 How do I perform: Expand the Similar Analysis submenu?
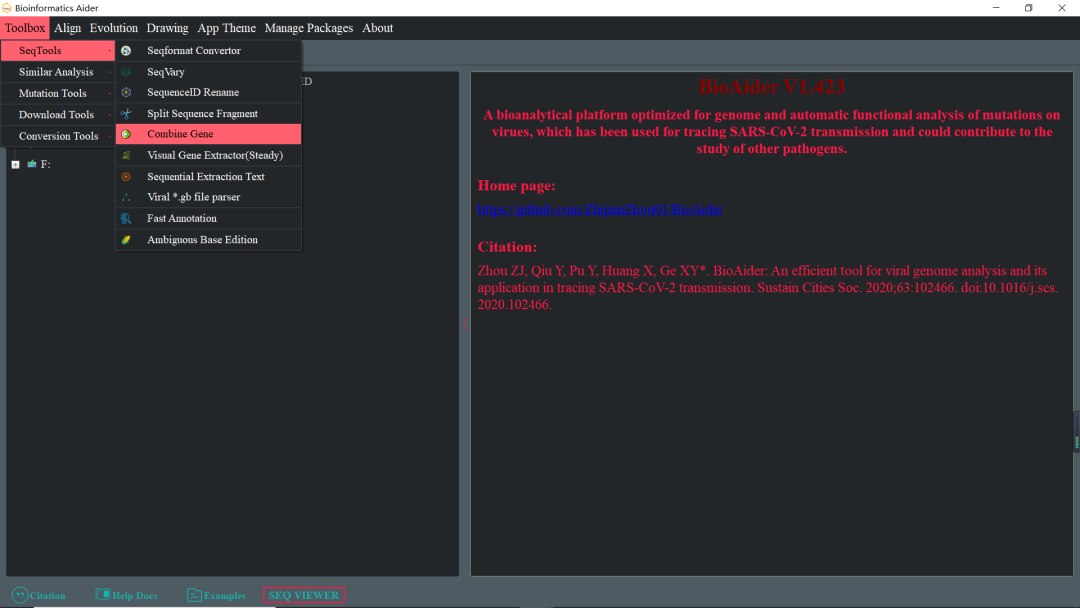click(x=58, y=72)
